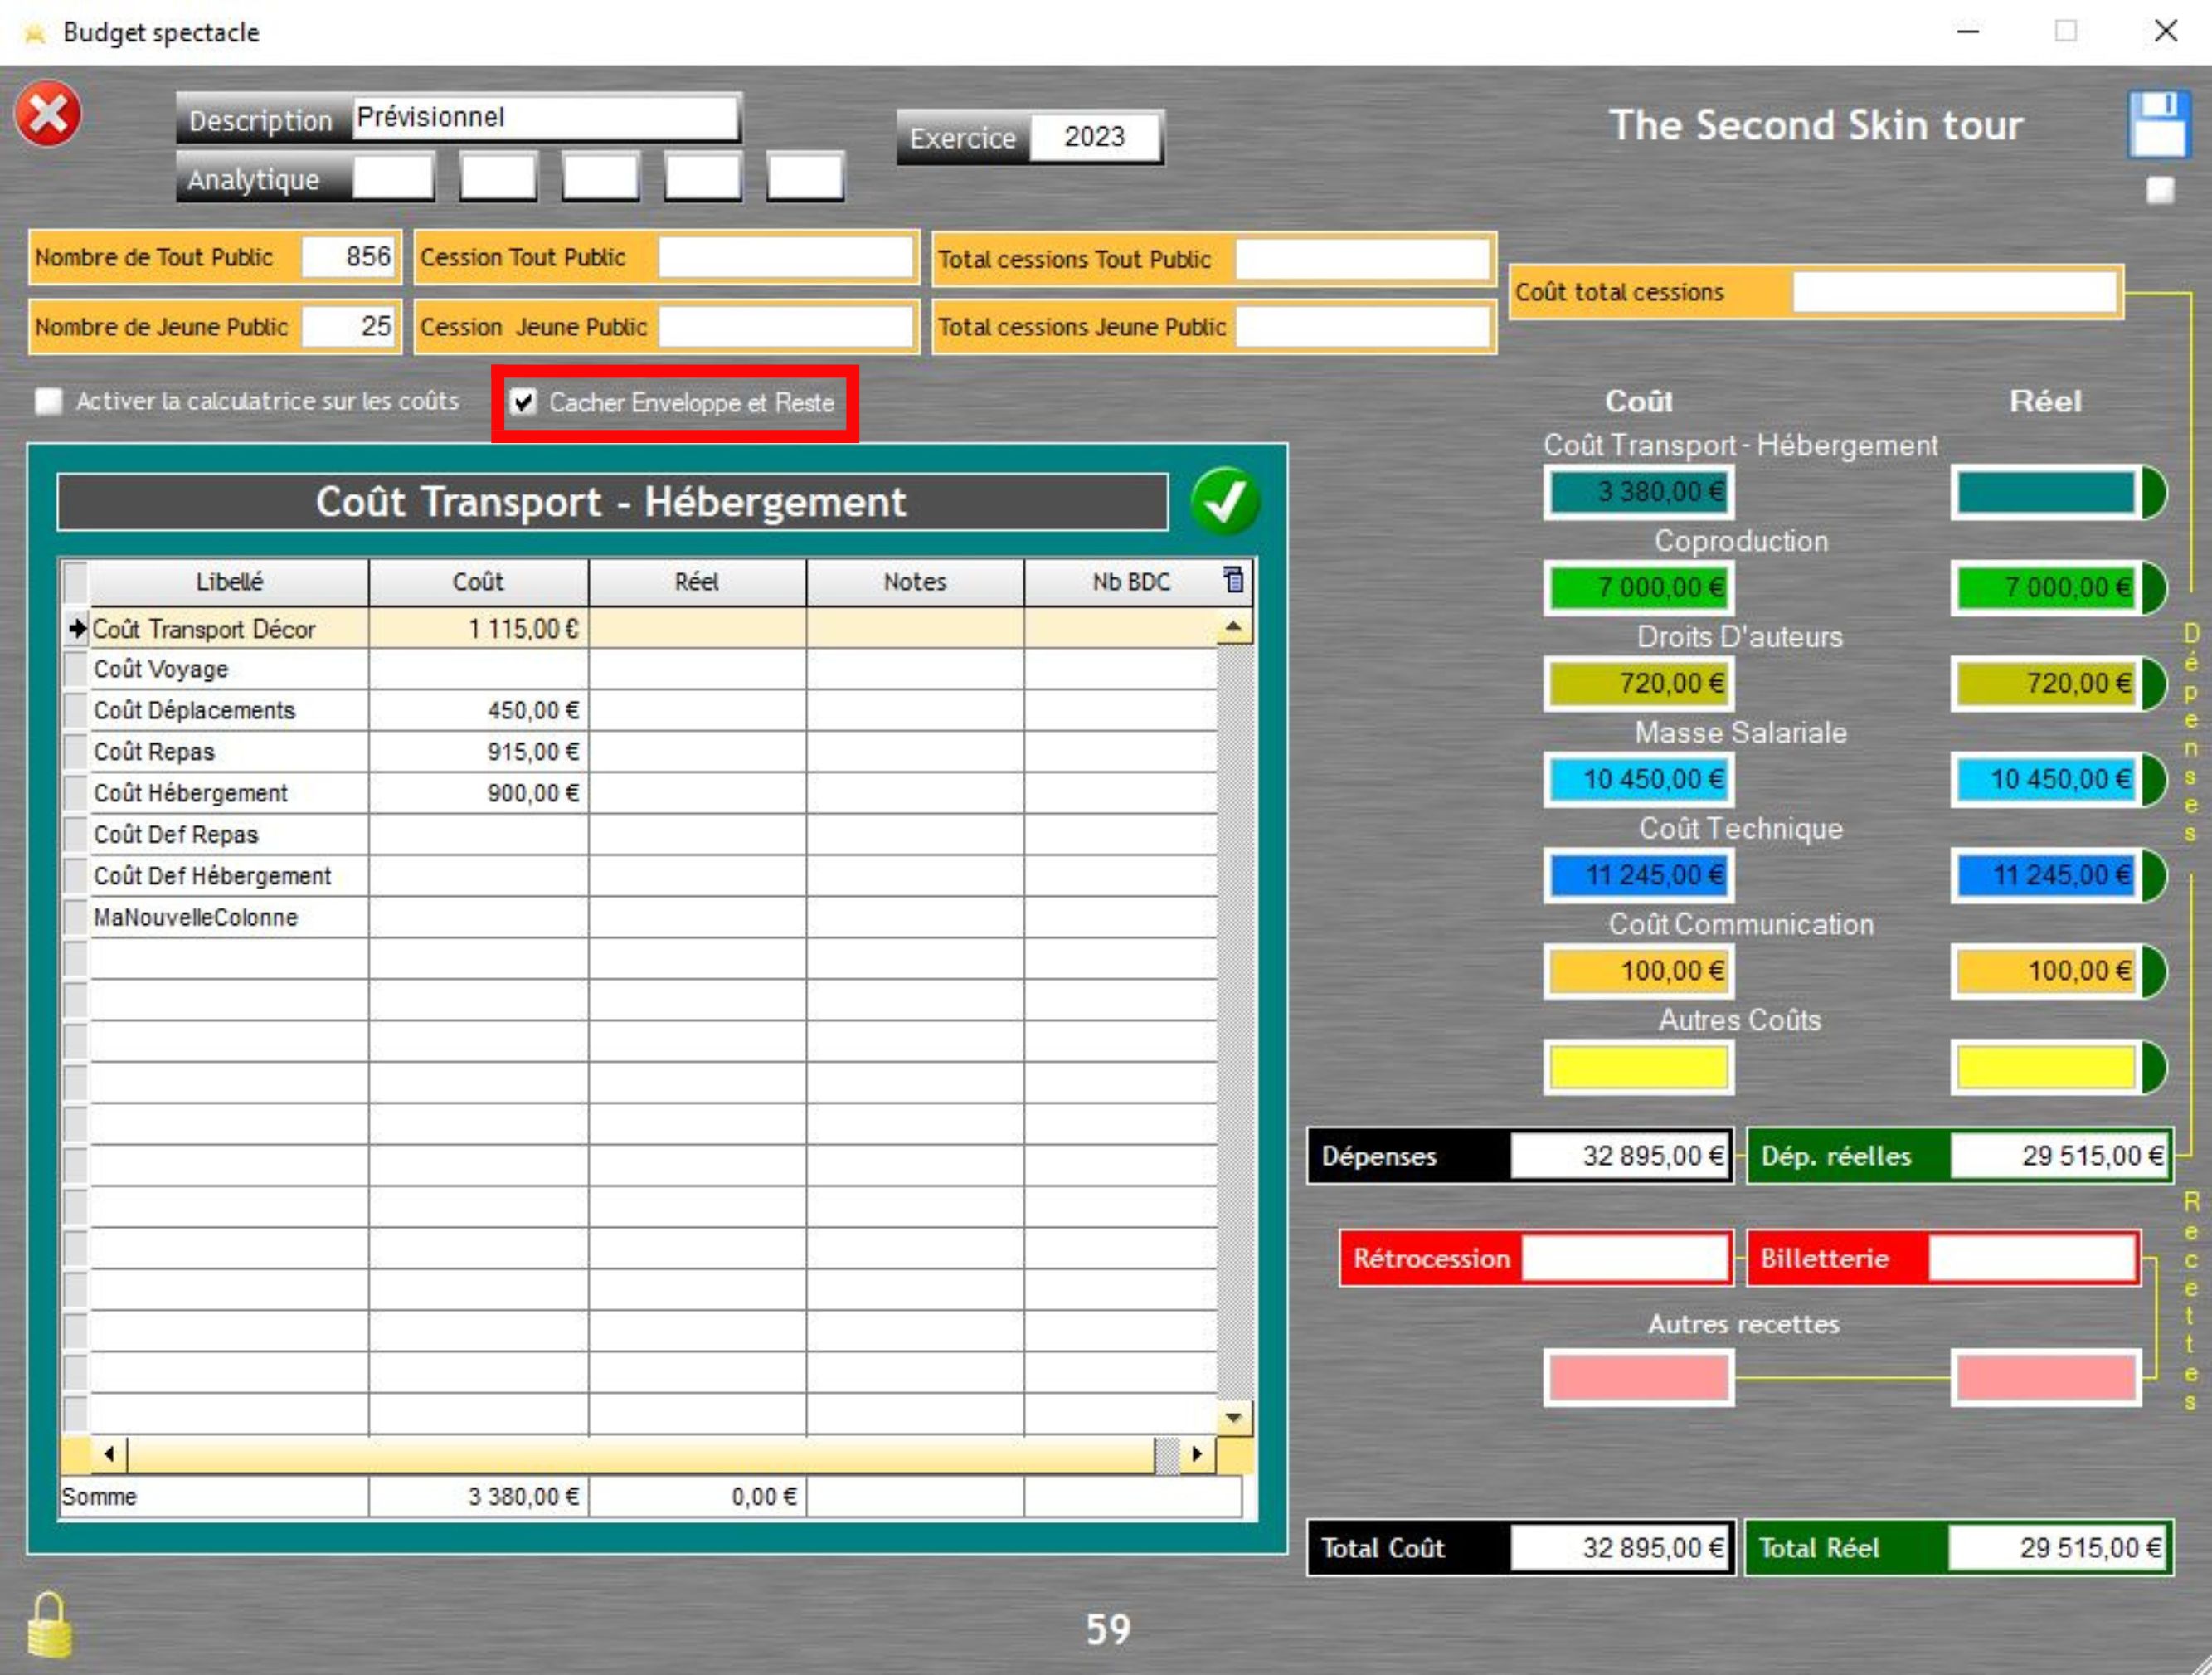Click green half-circle beside Droits D'auteurs Réel
The image size is (2212, 1675).
click(2153, 684)
